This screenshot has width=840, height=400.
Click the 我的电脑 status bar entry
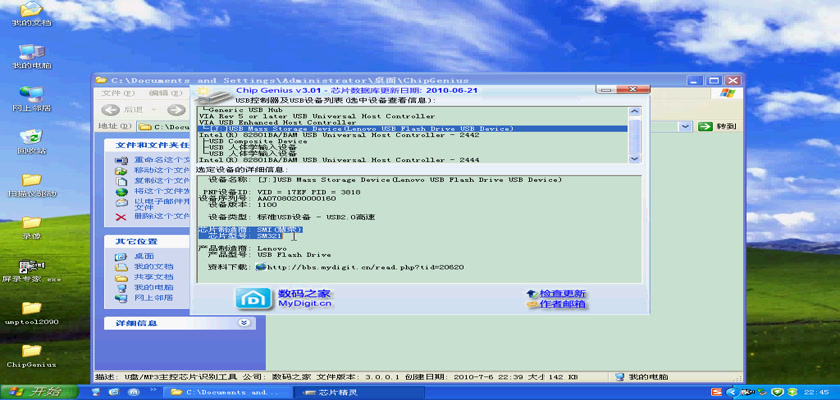(x=642, y=377)
